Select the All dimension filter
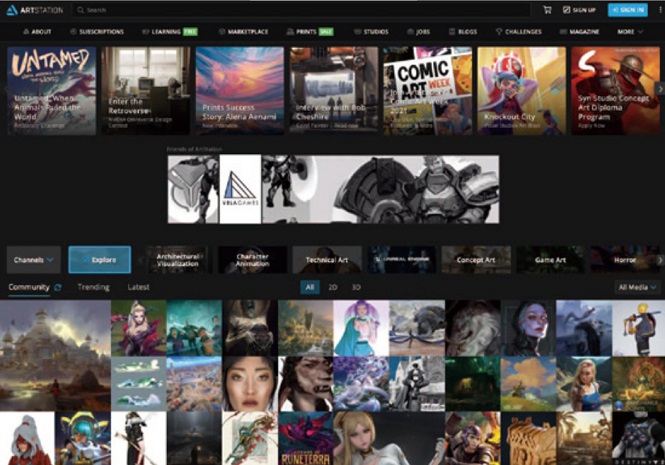The height and width of the screenshot is (465, 665). pyautogui.click(x=310, y=287)
